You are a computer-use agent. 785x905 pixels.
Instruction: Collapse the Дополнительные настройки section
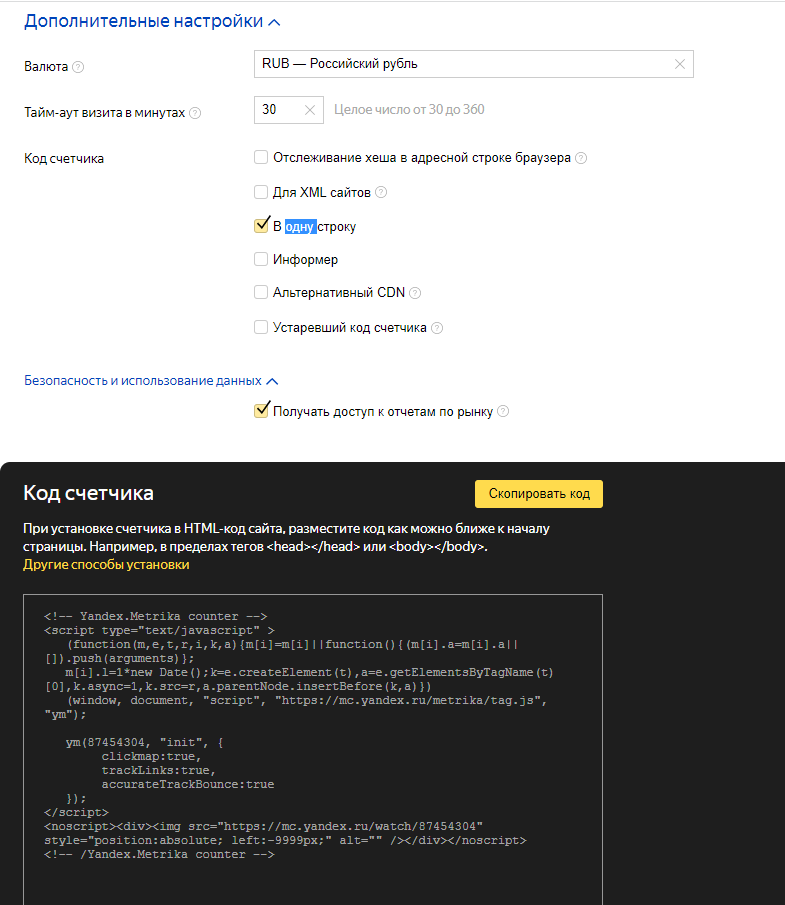tap(152, 21)
